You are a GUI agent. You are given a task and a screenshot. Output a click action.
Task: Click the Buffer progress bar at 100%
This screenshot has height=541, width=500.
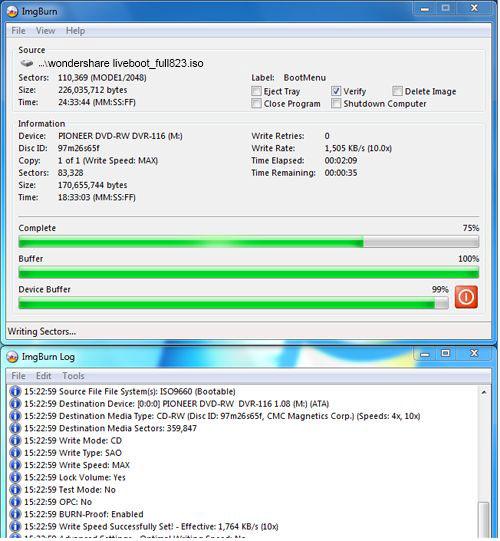click(x=248, y=273)
